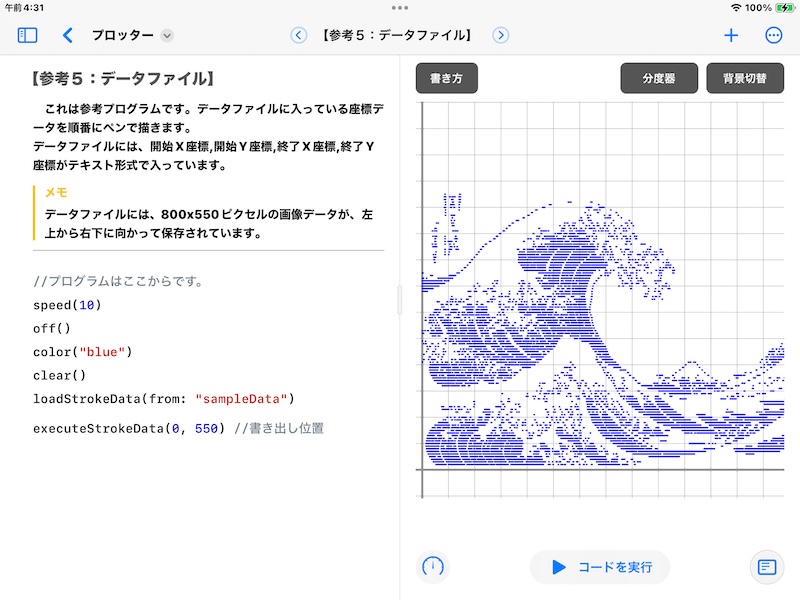Viewport: 800px width, 600px height.
Task: Open the circled ellipsis more menu
Action: click(x=773, y=35)
